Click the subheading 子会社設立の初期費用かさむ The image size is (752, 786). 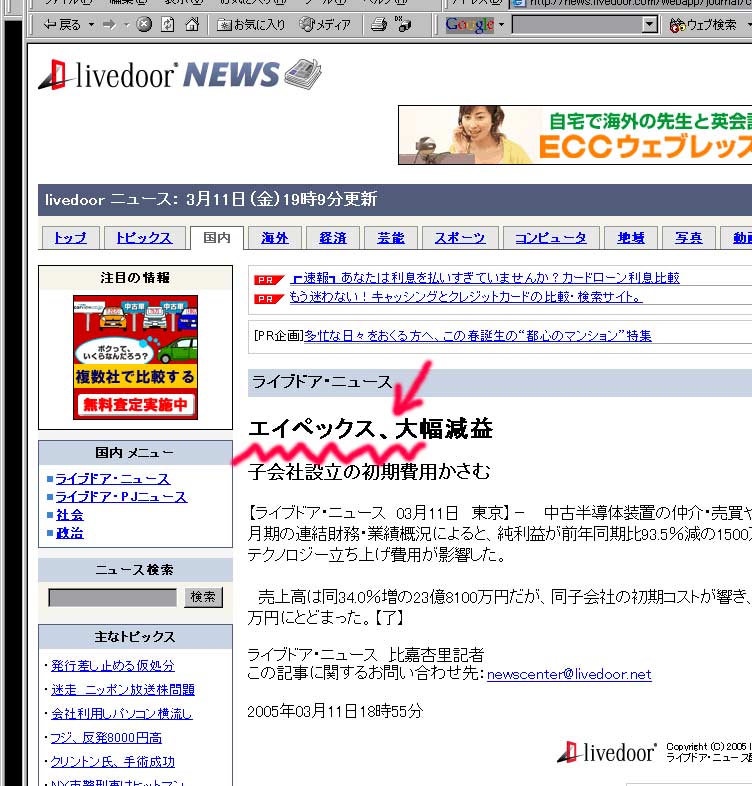369,471
